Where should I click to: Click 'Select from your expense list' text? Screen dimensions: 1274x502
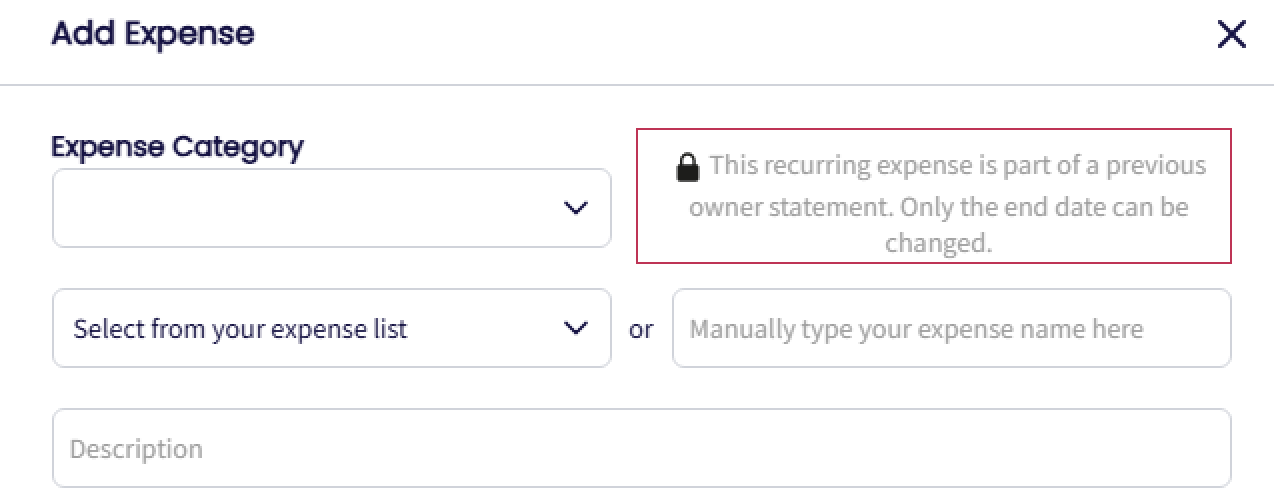point(241,329)
